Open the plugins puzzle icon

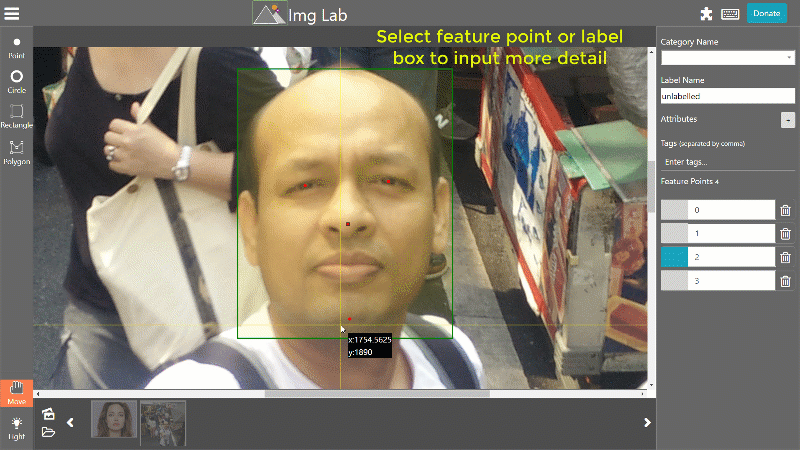706,14
